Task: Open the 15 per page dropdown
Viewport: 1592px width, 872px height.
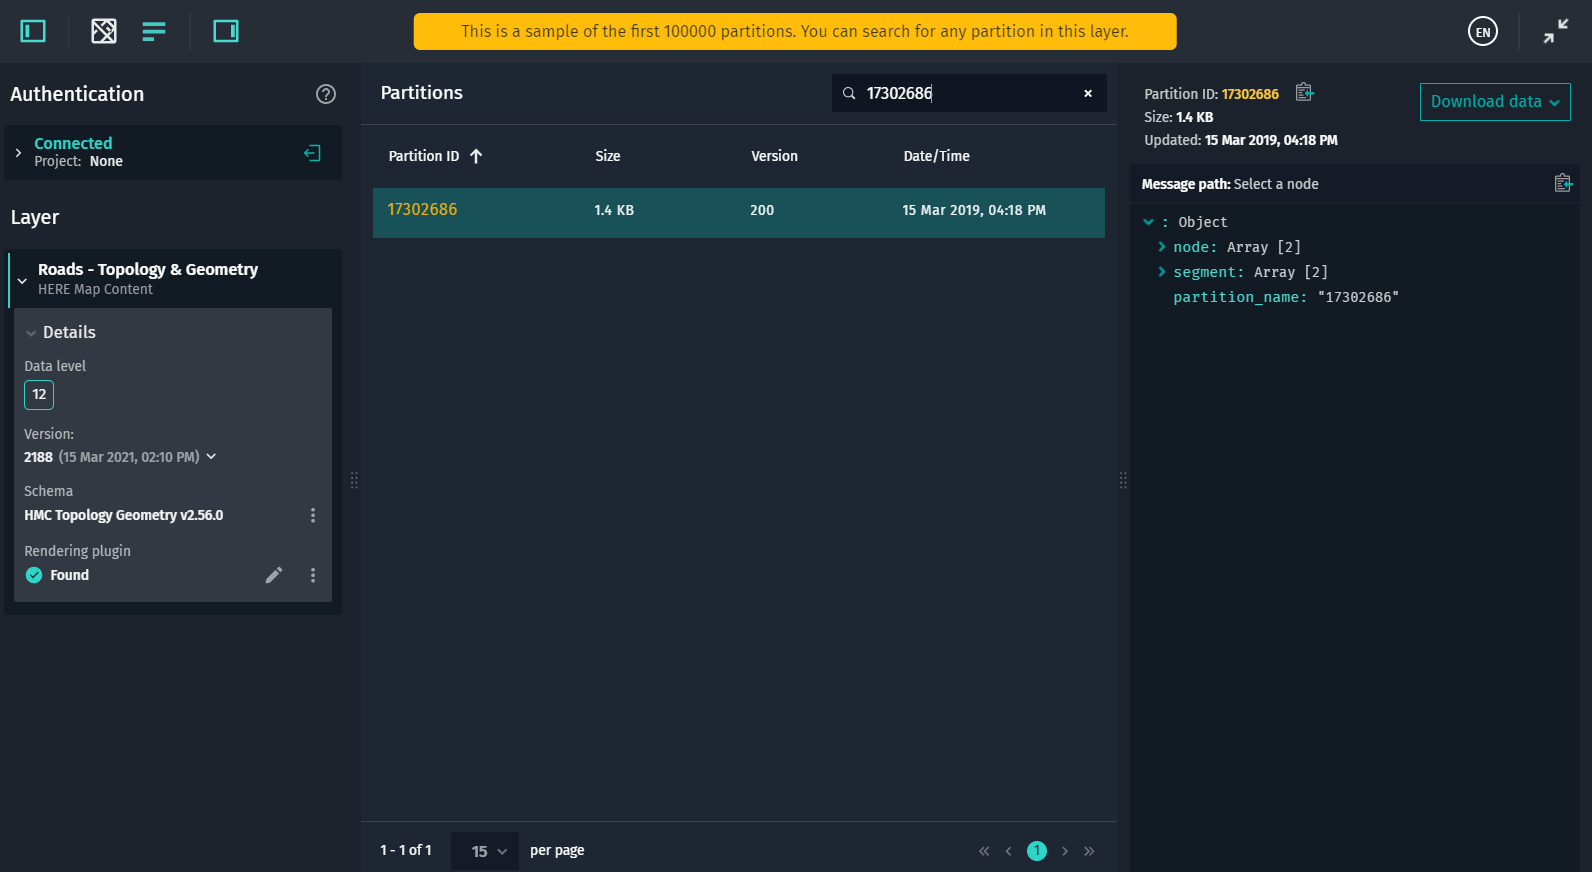Action: point(485,851)
